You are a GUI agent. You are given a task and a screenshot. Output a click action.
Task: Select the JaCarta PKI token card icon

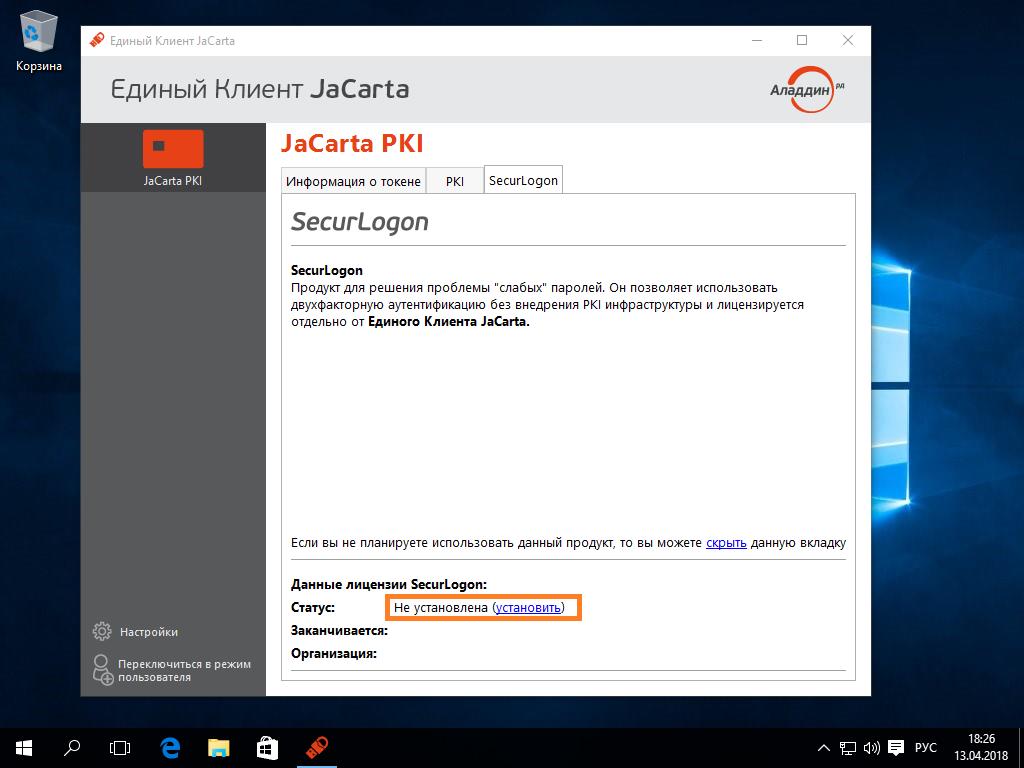click(x=173, y=148)
